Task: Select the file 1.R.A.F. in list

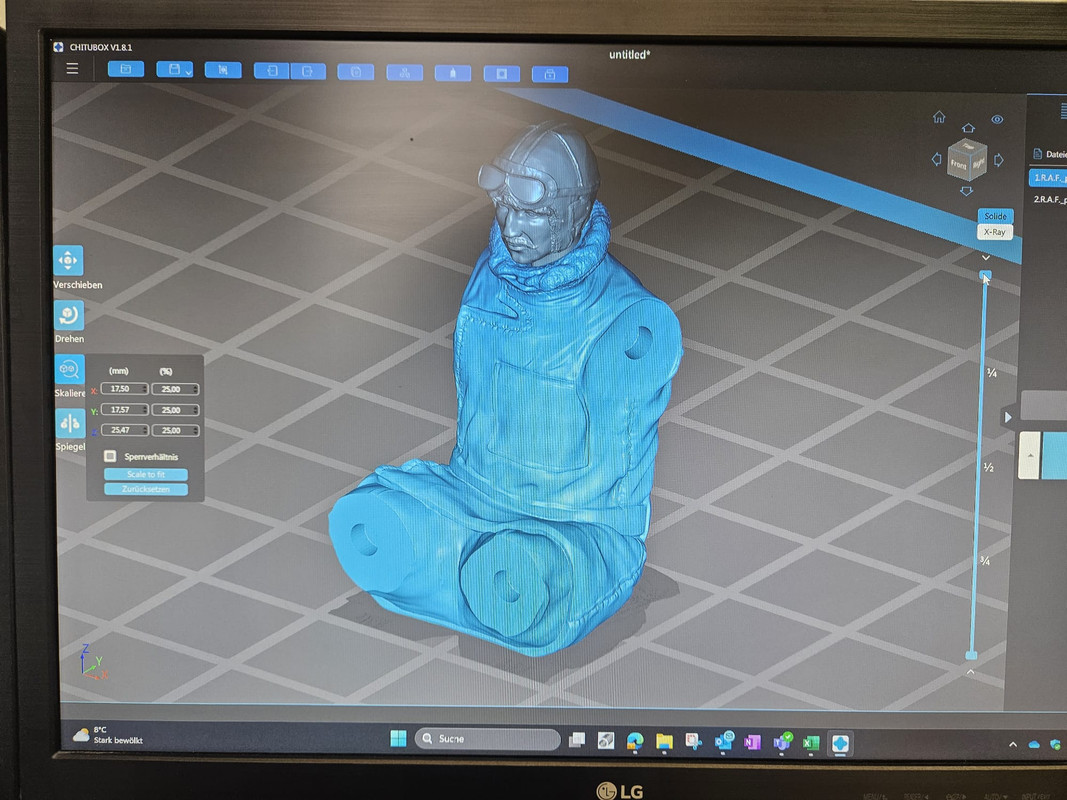Action: pyautogui.click(x=1047, y=178)
